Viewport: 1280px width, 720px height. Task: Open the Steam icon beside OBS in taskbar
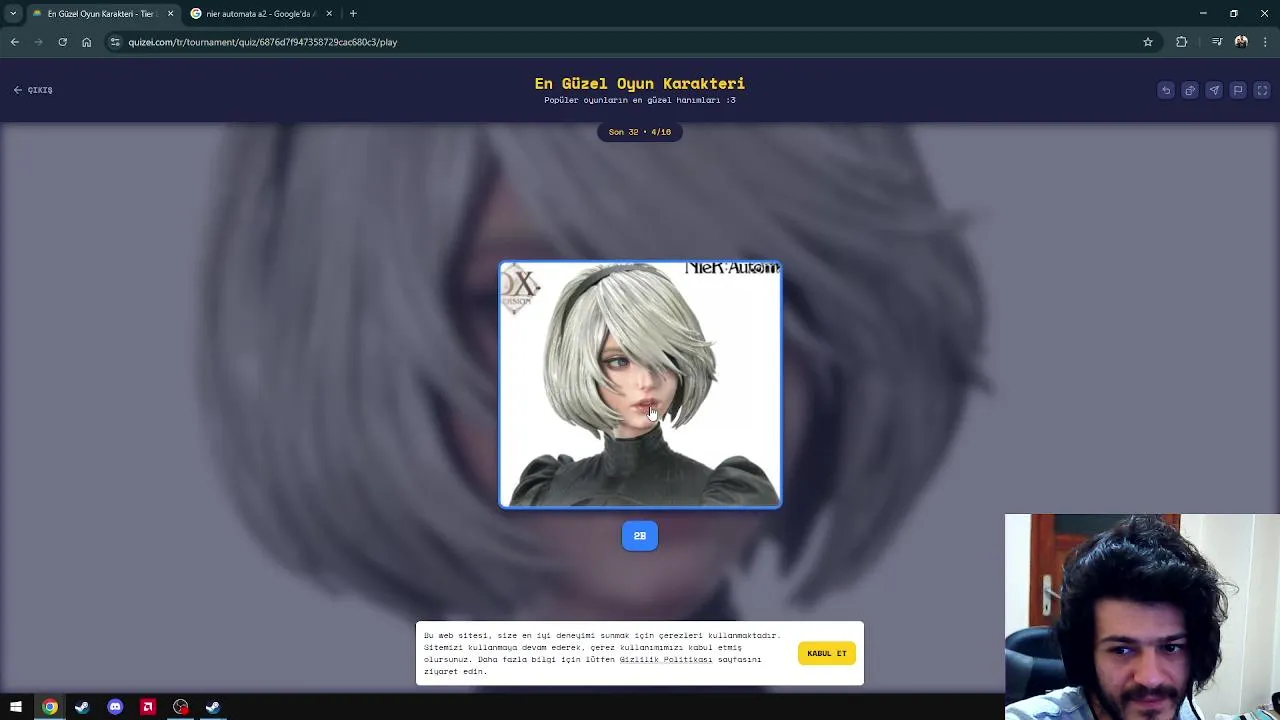213,707
